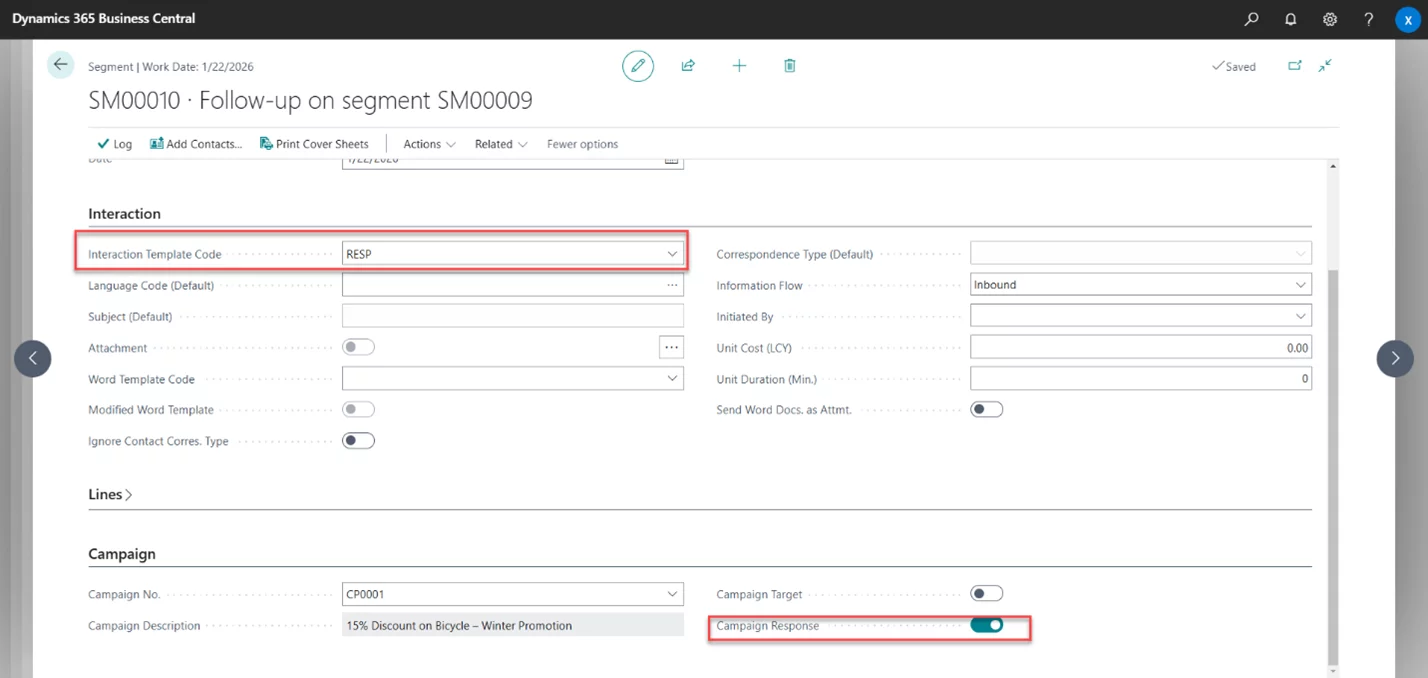Open the Related menu

[500, 144]
